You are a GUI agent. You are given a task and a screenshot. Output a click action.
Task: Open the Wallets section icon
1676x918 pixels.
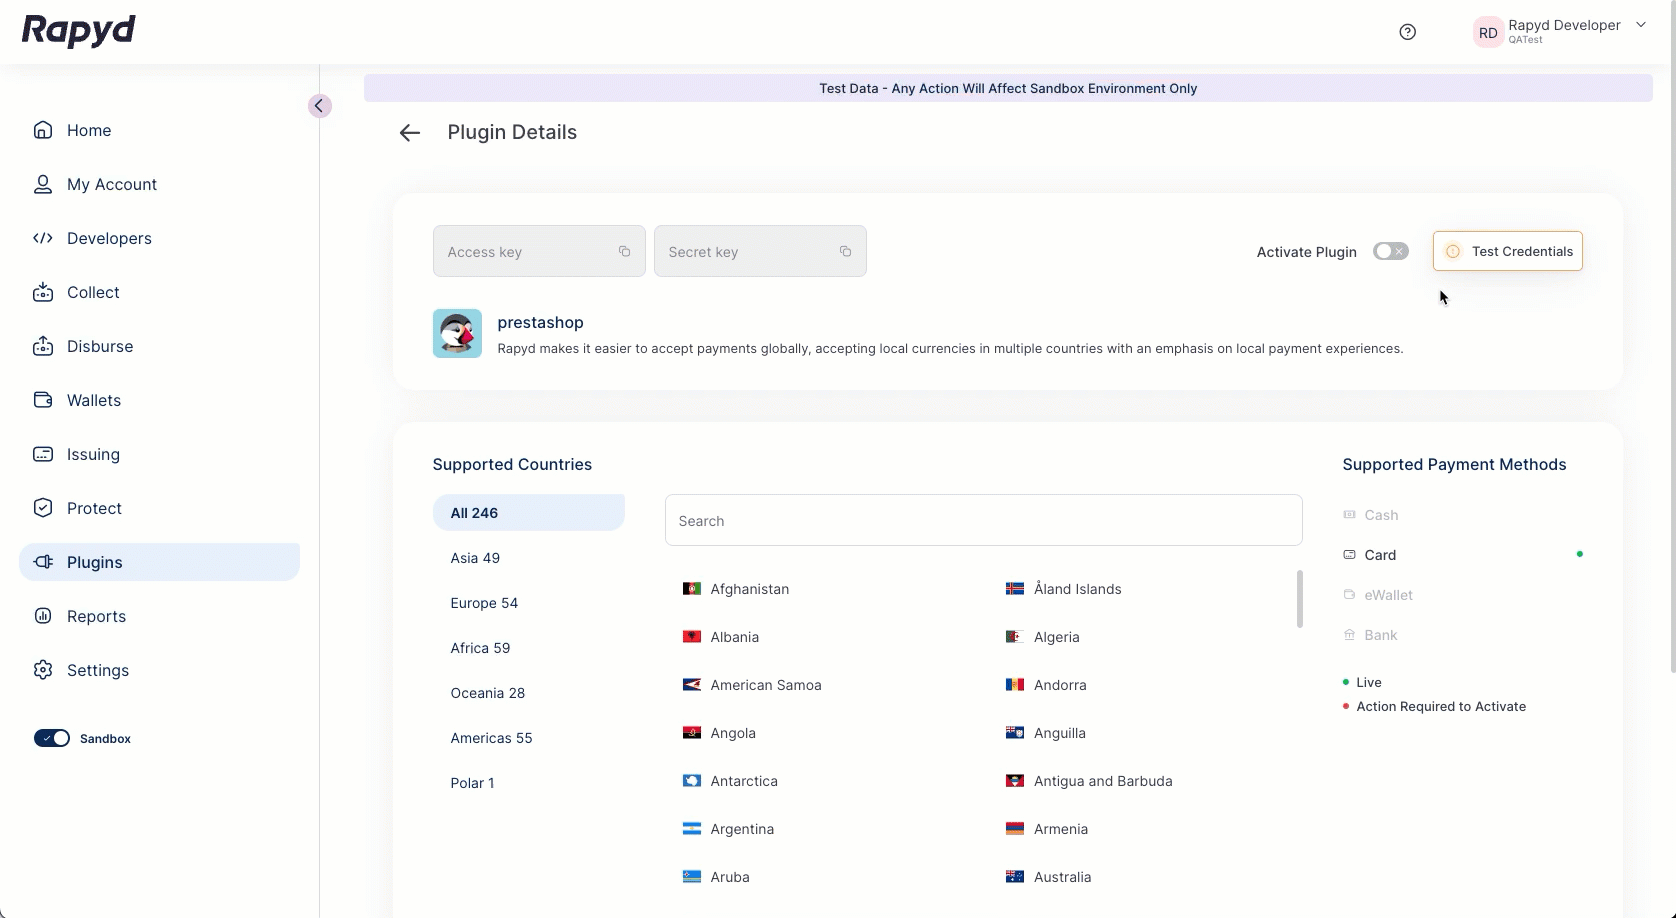pyautogui.click(x=43, y=400)
